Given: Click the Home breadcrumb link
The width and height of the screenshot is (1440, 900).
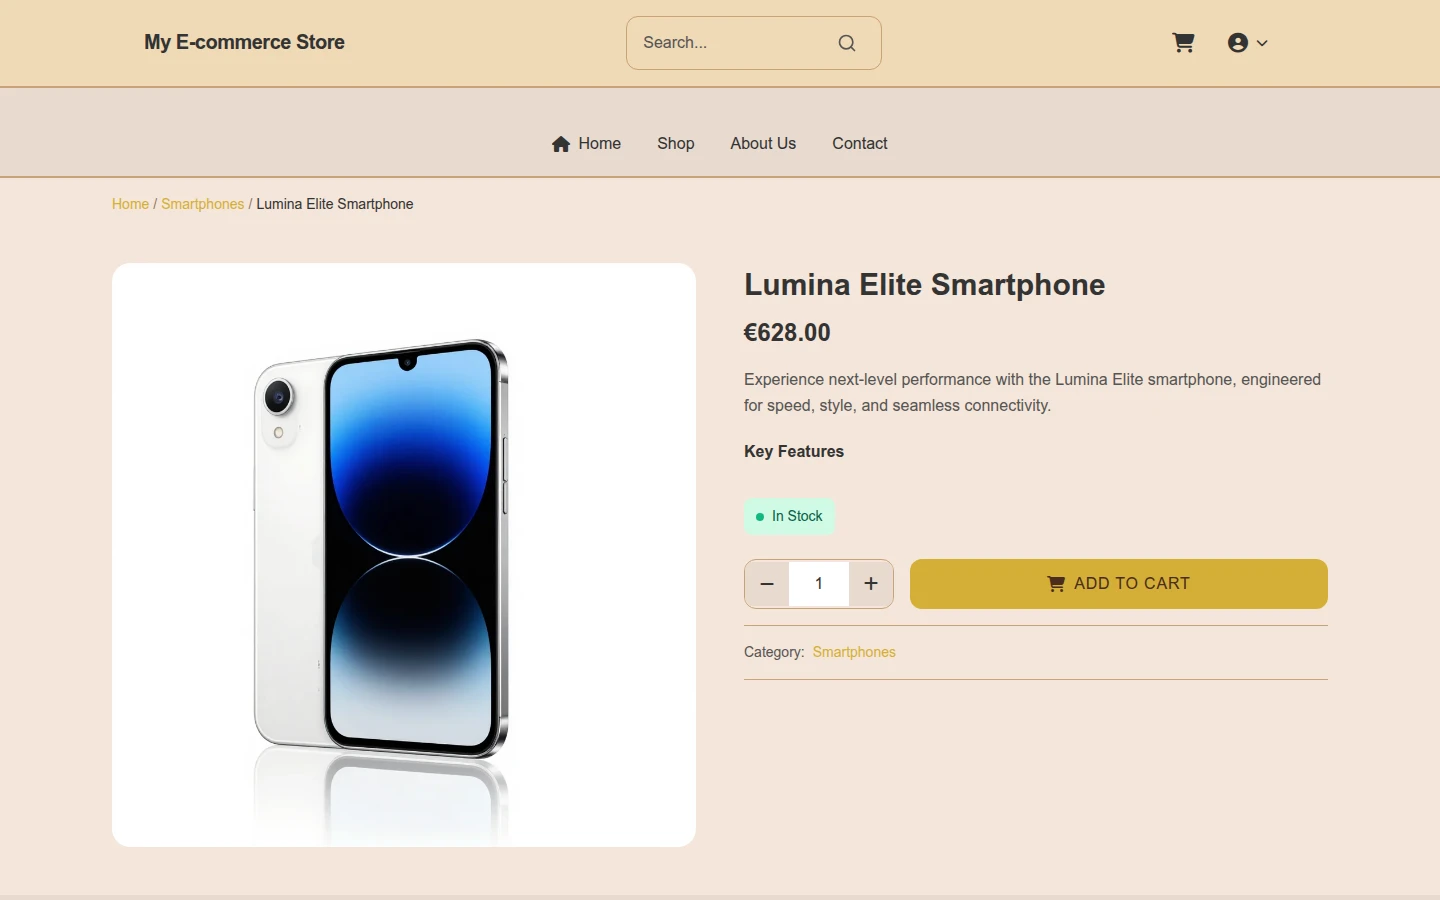Looking at the screenshot, I should click(x=130, y=204).
